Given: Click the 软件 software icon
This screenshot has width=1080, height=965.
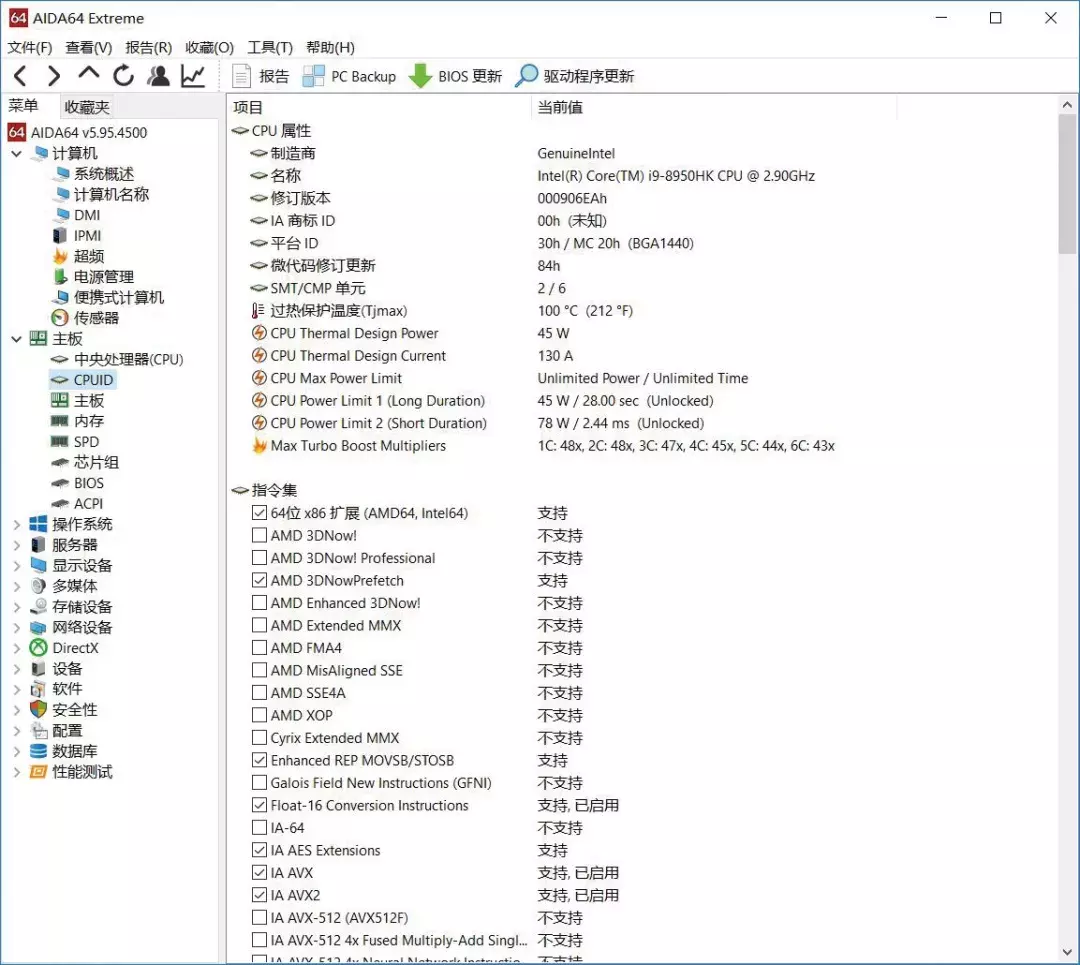Looking at the screenshot, I should pyautogui.click(x=39, y=689).
